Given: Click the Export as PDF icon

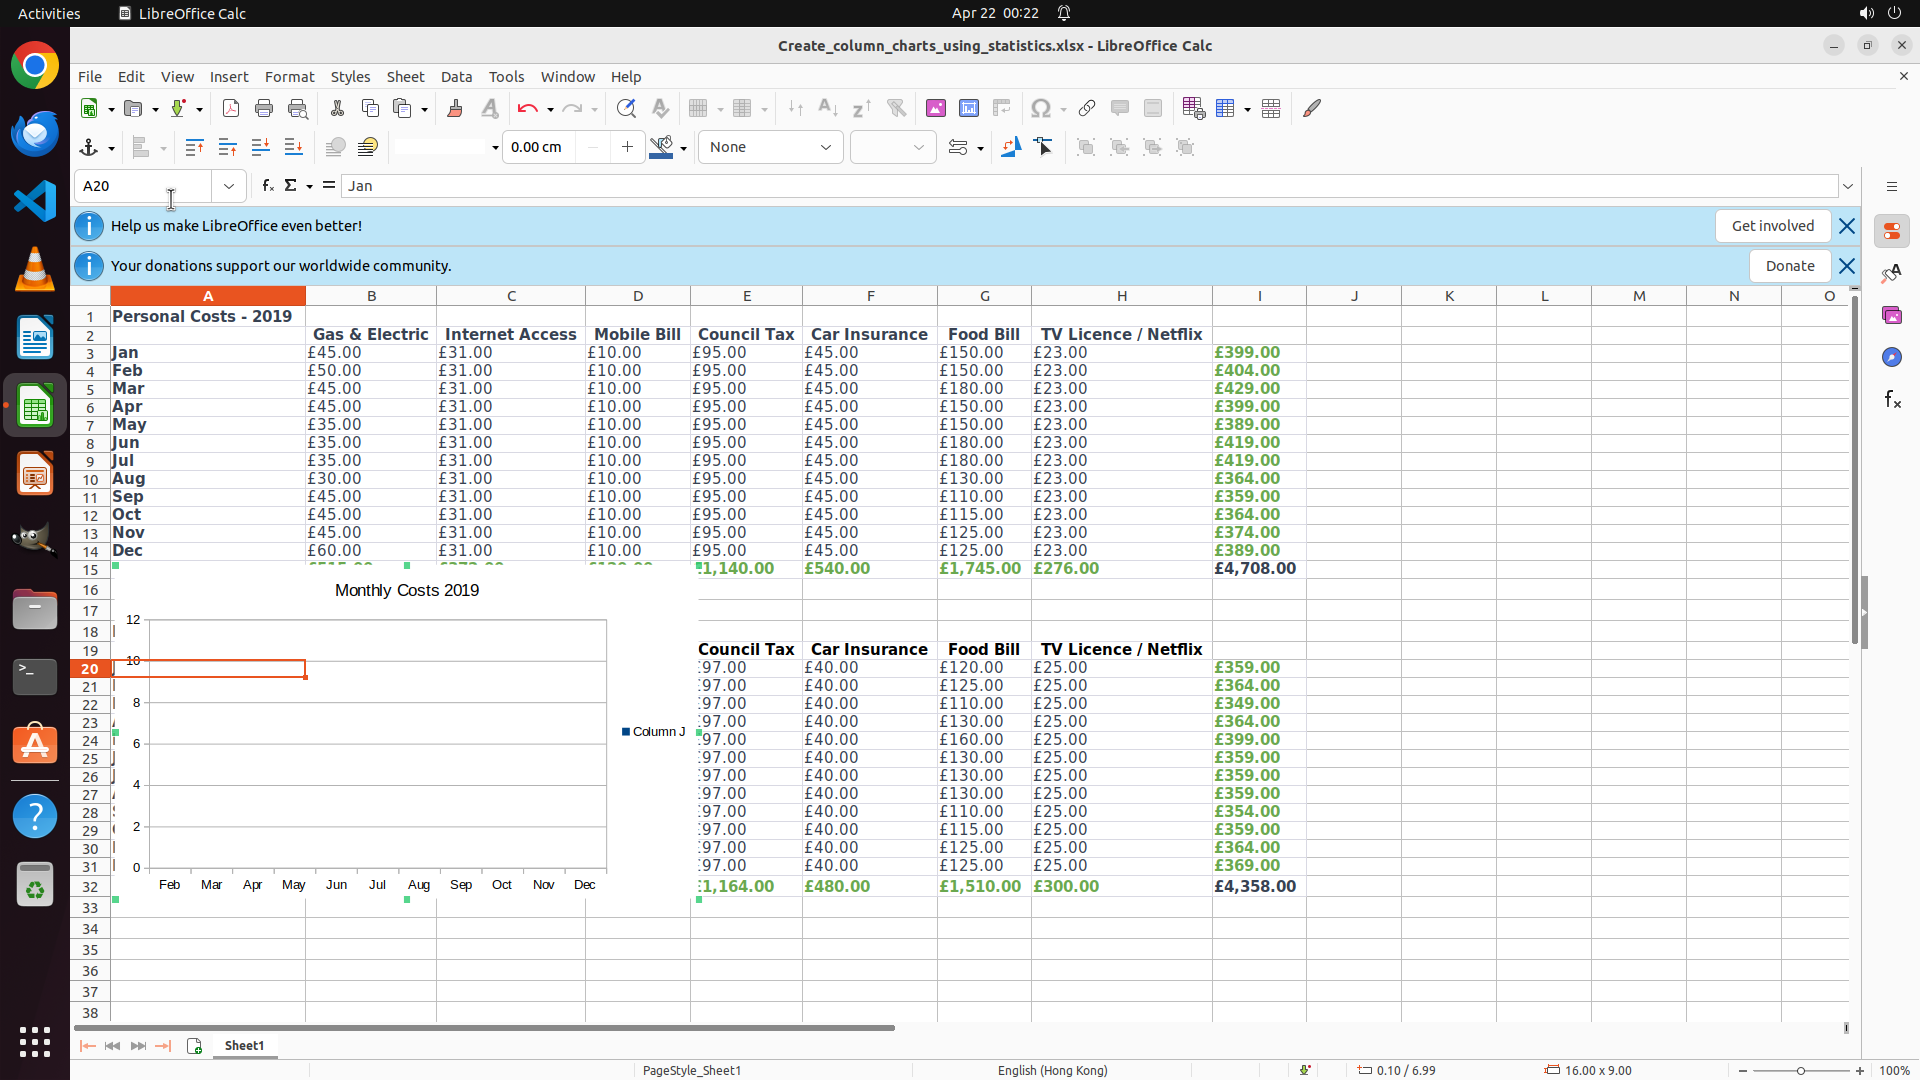Looking at the screenshot, I should (x=231, y=108).
